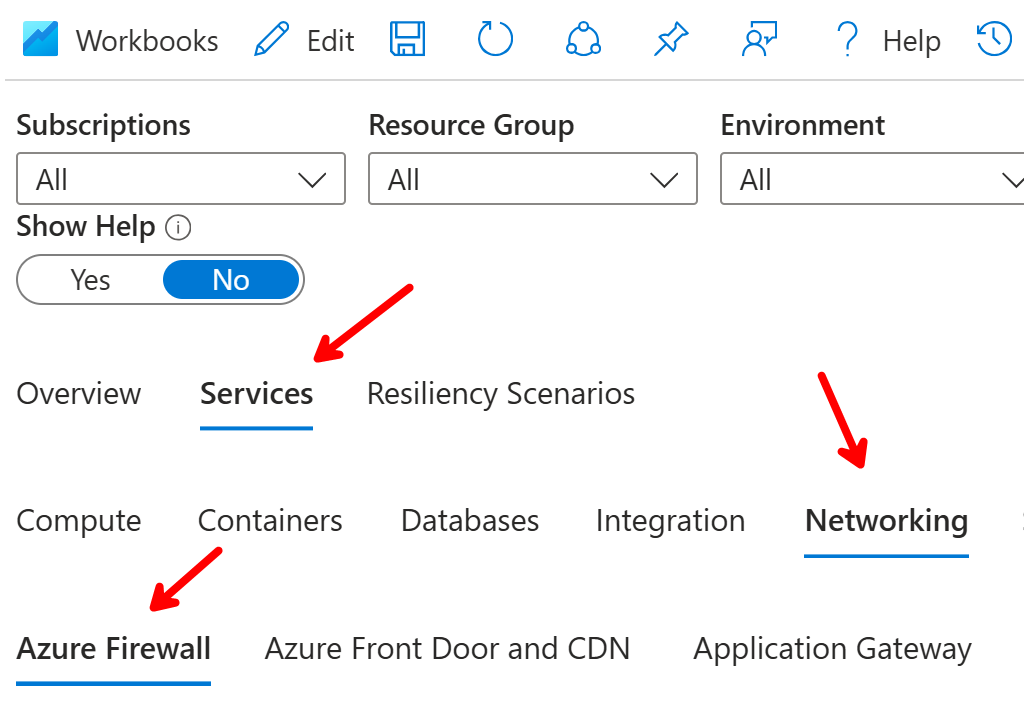Pin the workbook using the pin icon
Image resolution: width=1024 pixels, height=716 pixels.
coord(671,39)
